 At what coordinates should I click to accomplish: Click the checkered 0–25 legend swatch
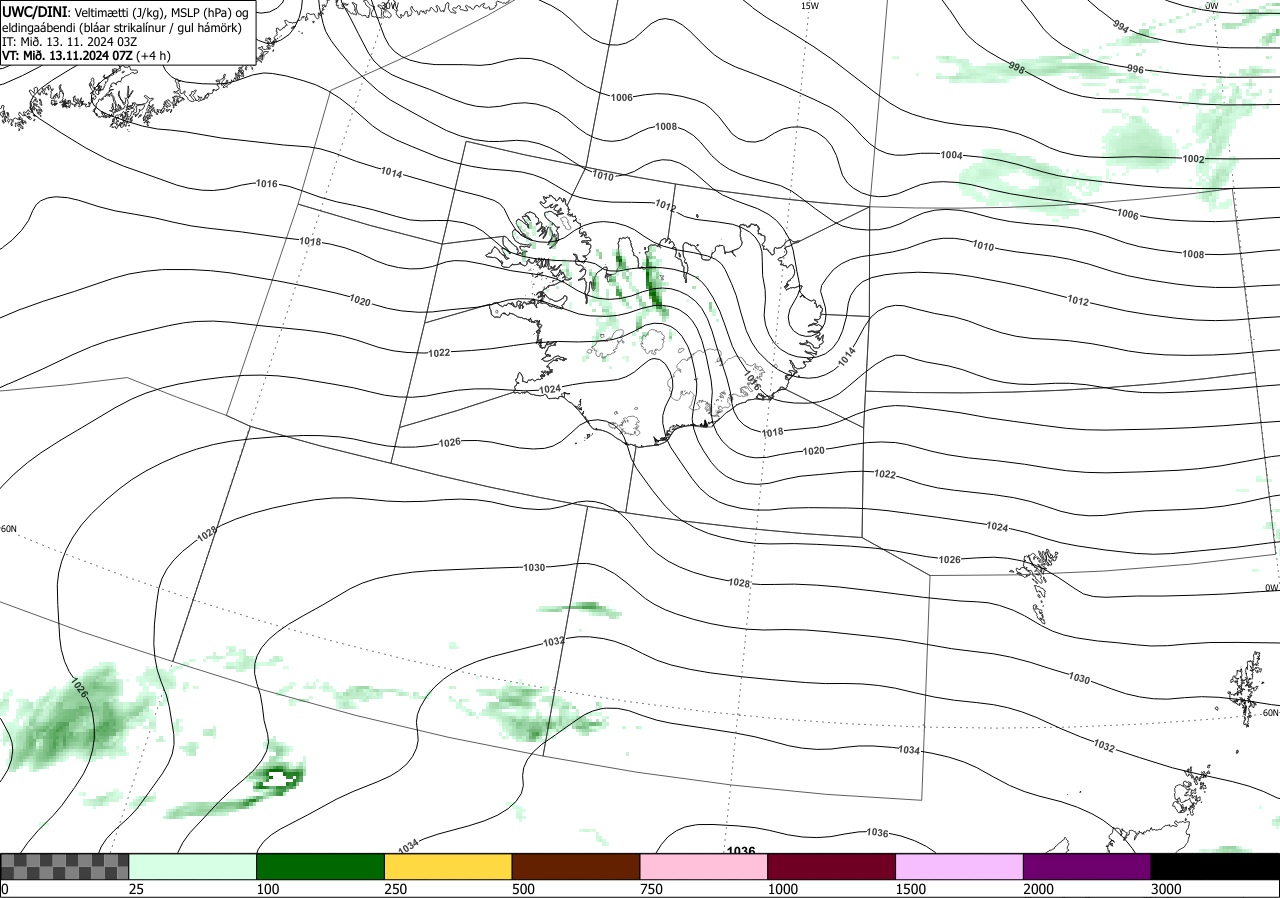tap(65, 866)
